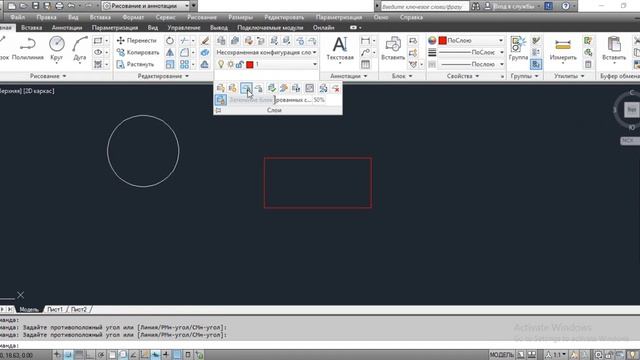The height and width of the screenshot is (360, 640).
Task: Click the highlighted layer tool under cursor
Action: [246, 88]
